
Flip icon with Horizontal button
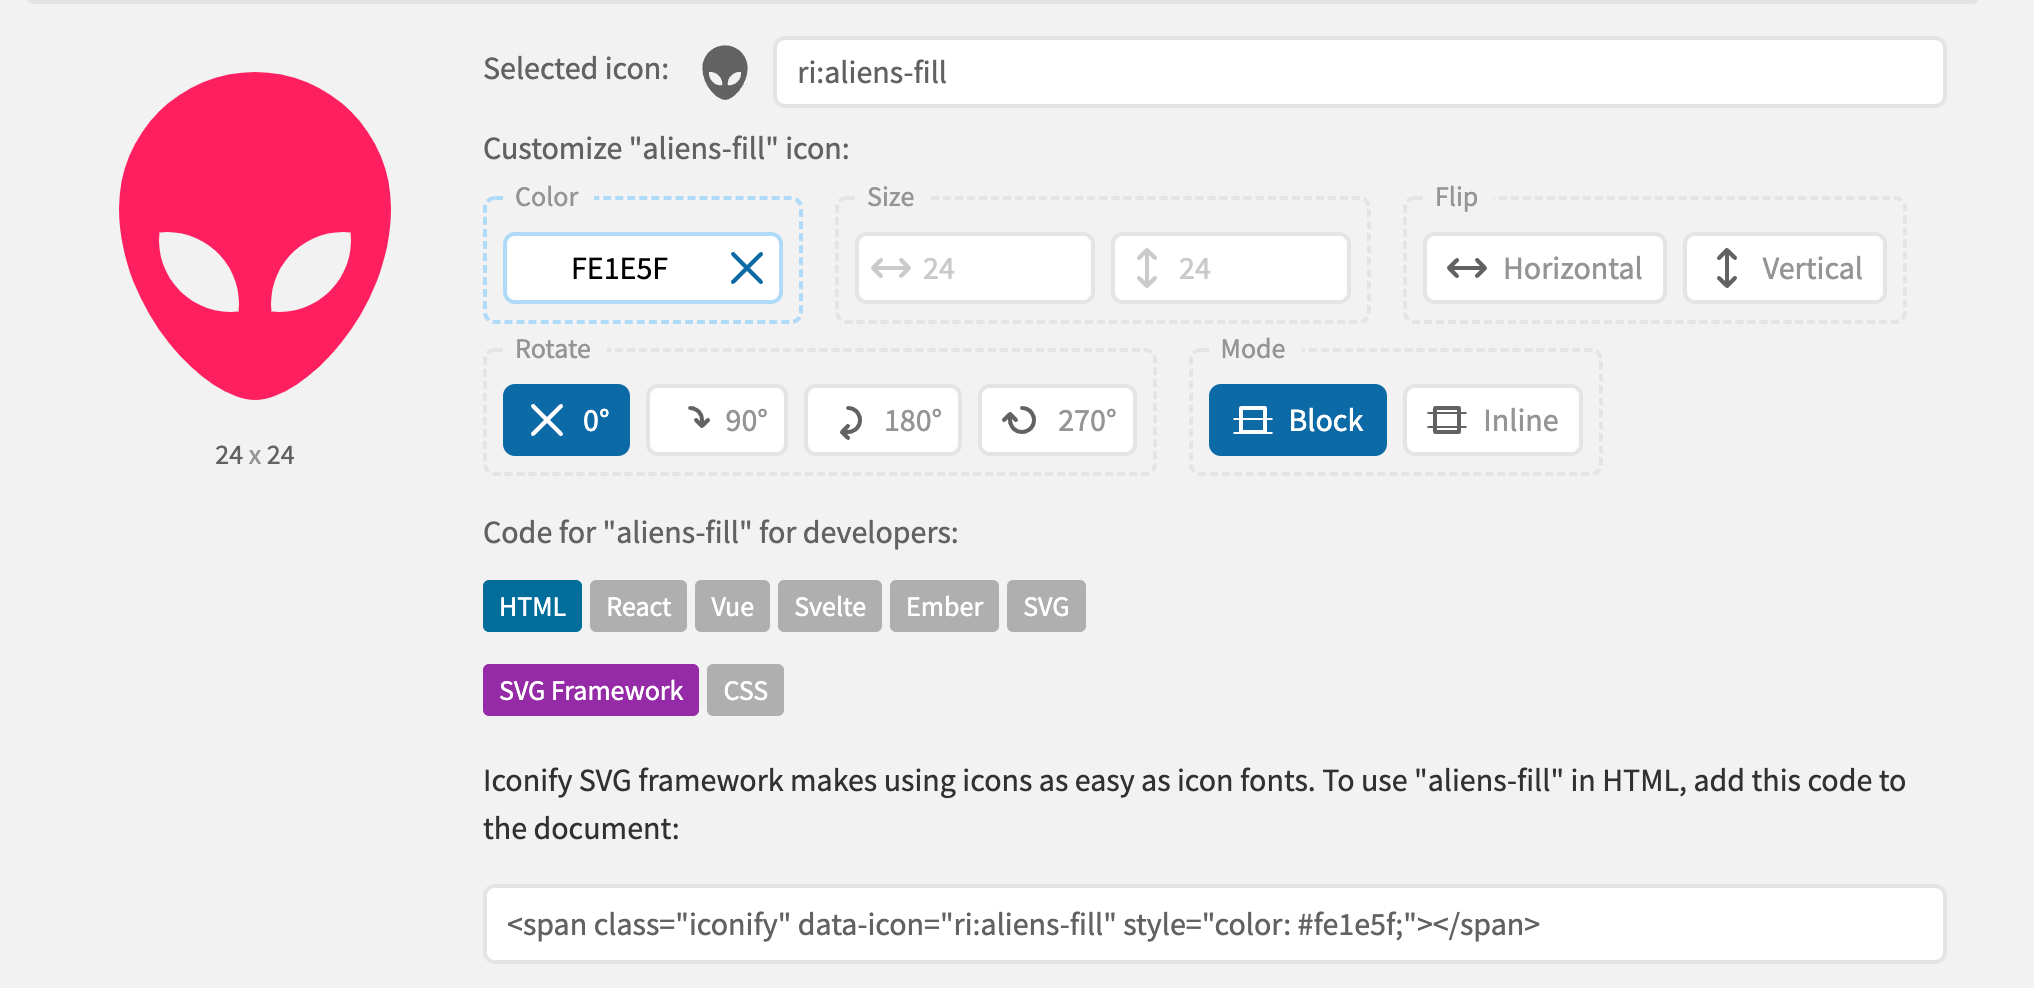click(x=1545, y=268)
